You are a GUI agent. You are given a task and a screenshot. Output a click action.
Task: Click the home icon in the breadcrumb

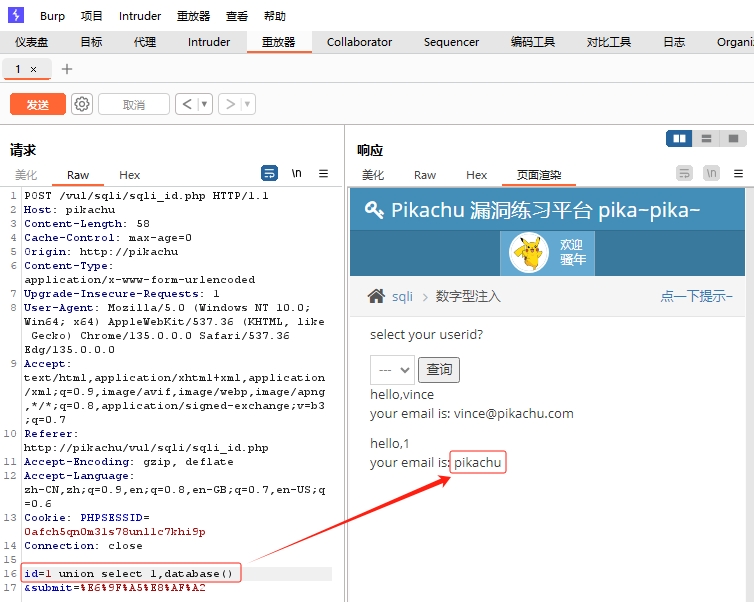376,296
